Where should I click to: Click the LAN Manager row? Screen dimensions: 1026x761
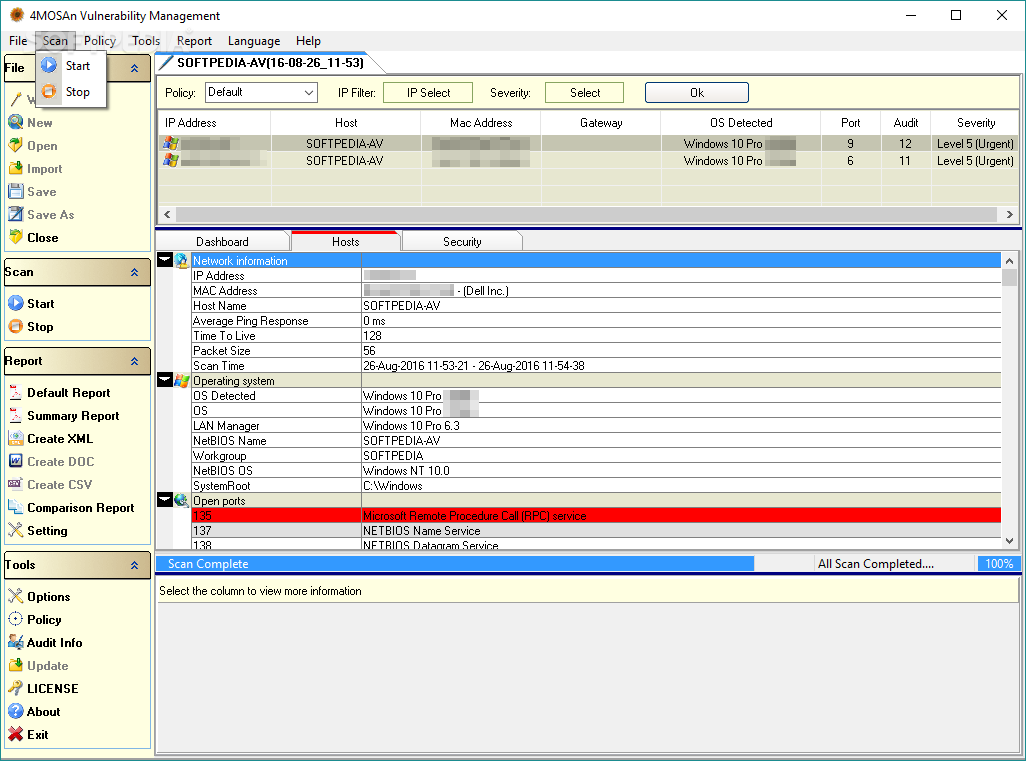[596, 425]
